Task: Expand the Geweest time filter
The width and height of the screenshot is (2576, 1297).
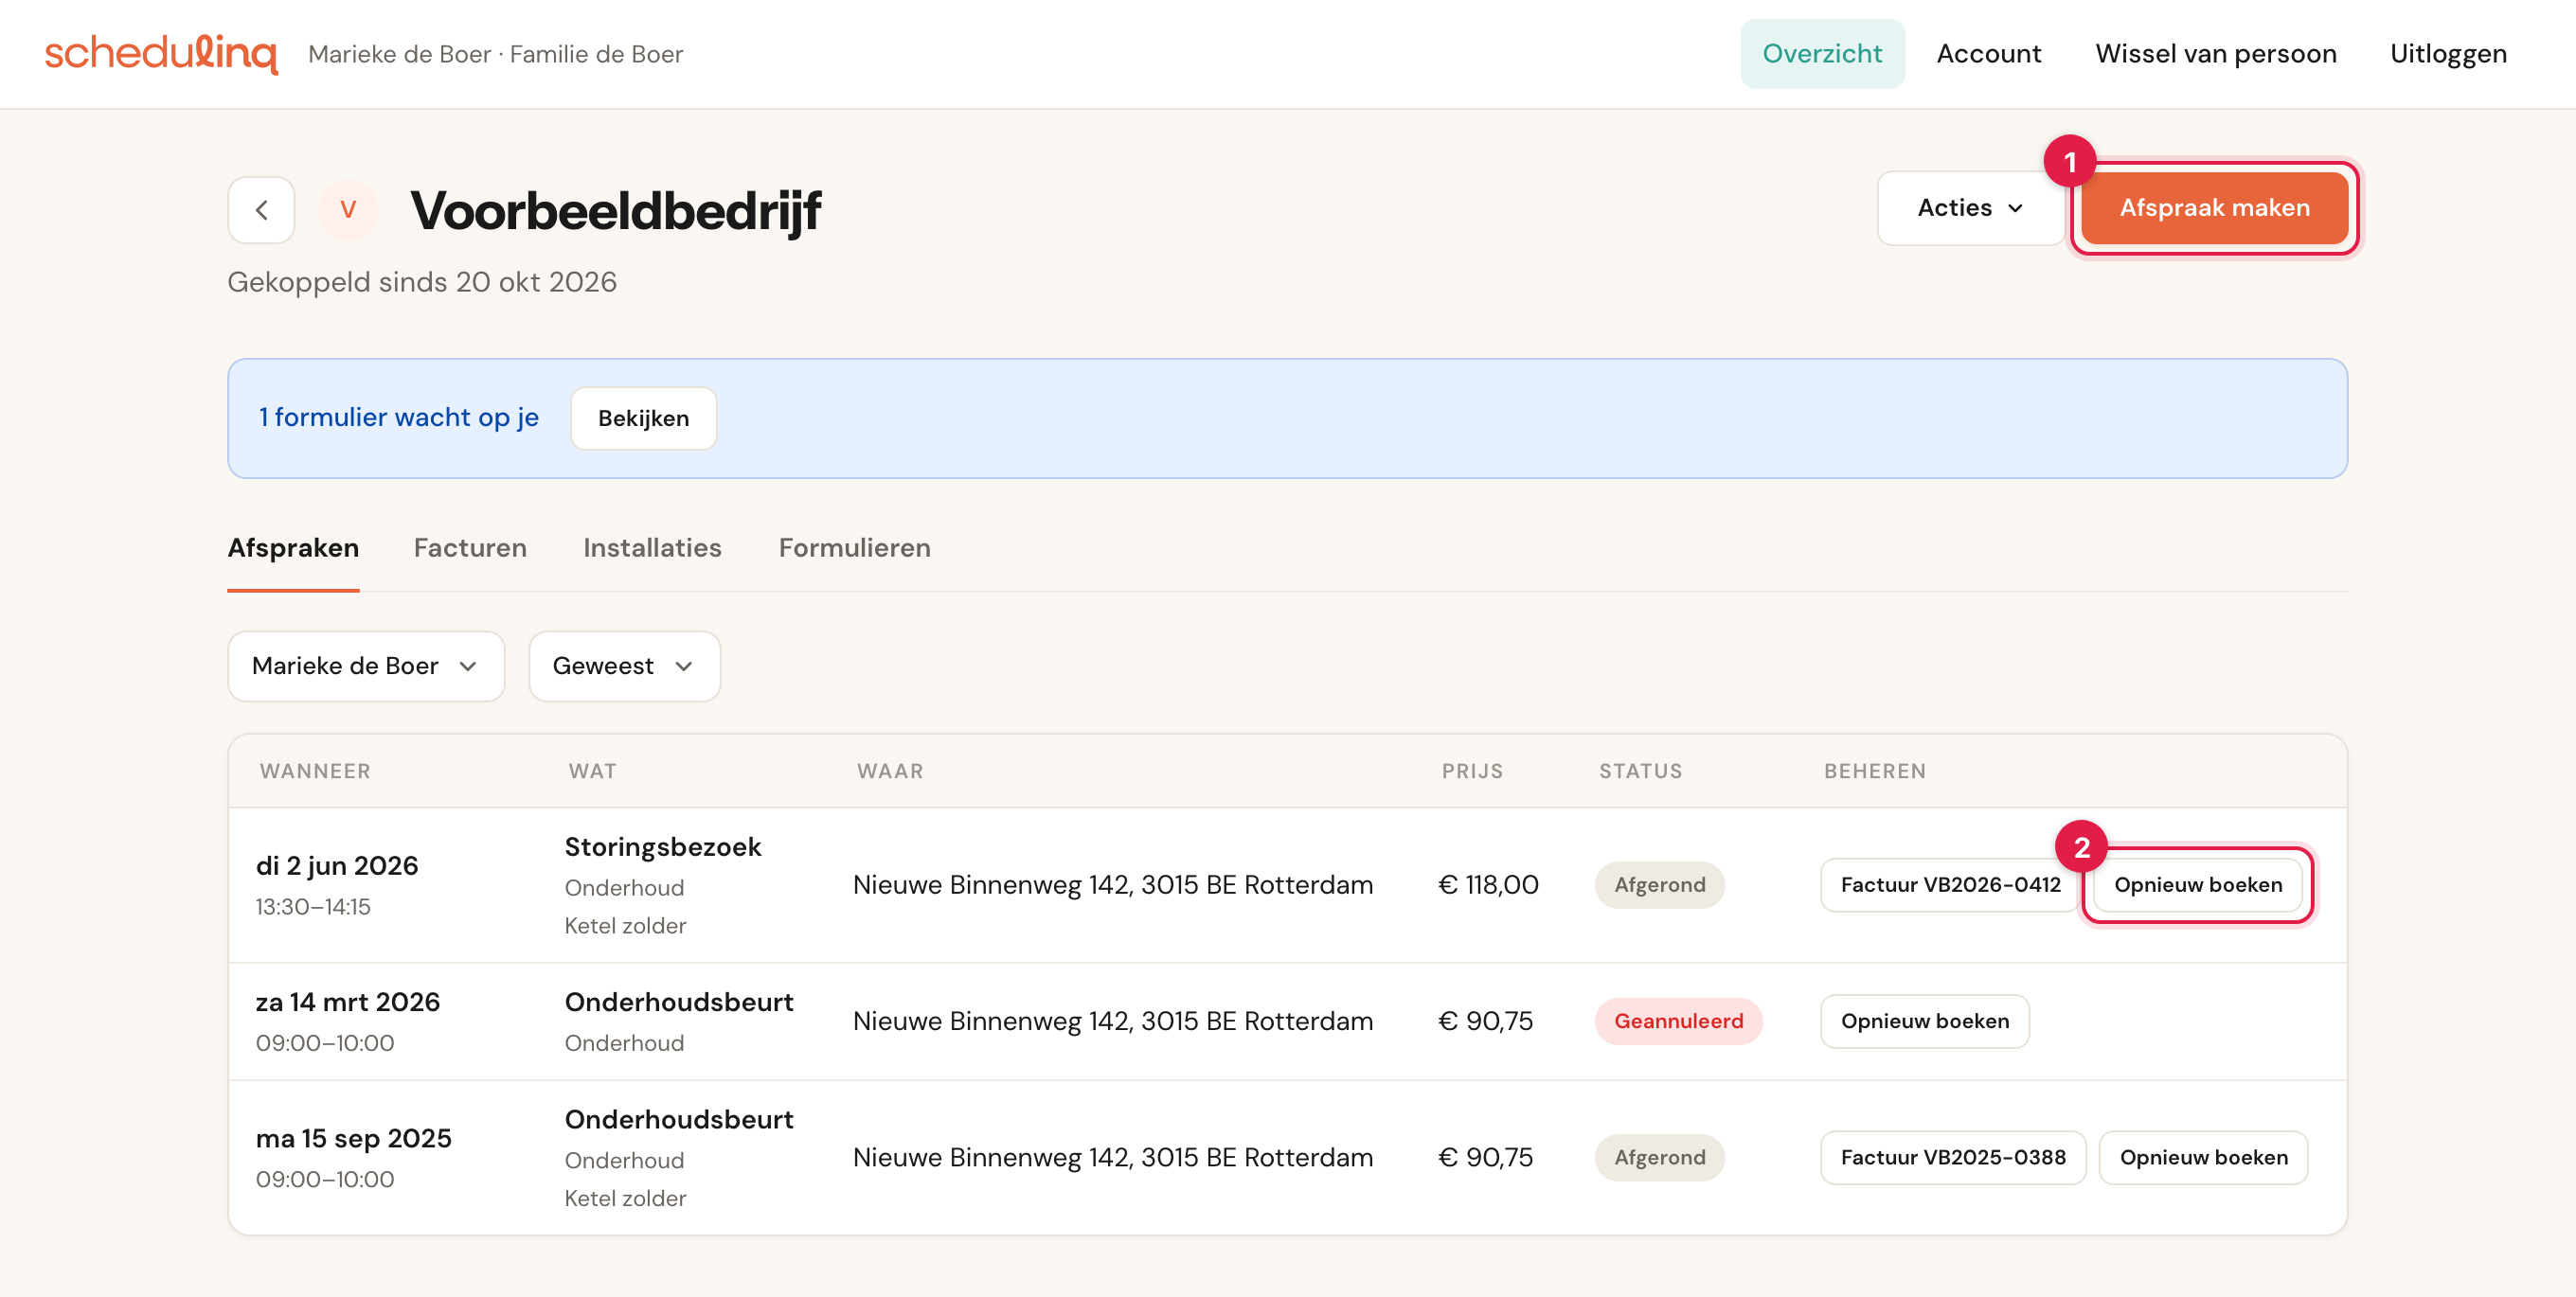Action: click(624, 666)
